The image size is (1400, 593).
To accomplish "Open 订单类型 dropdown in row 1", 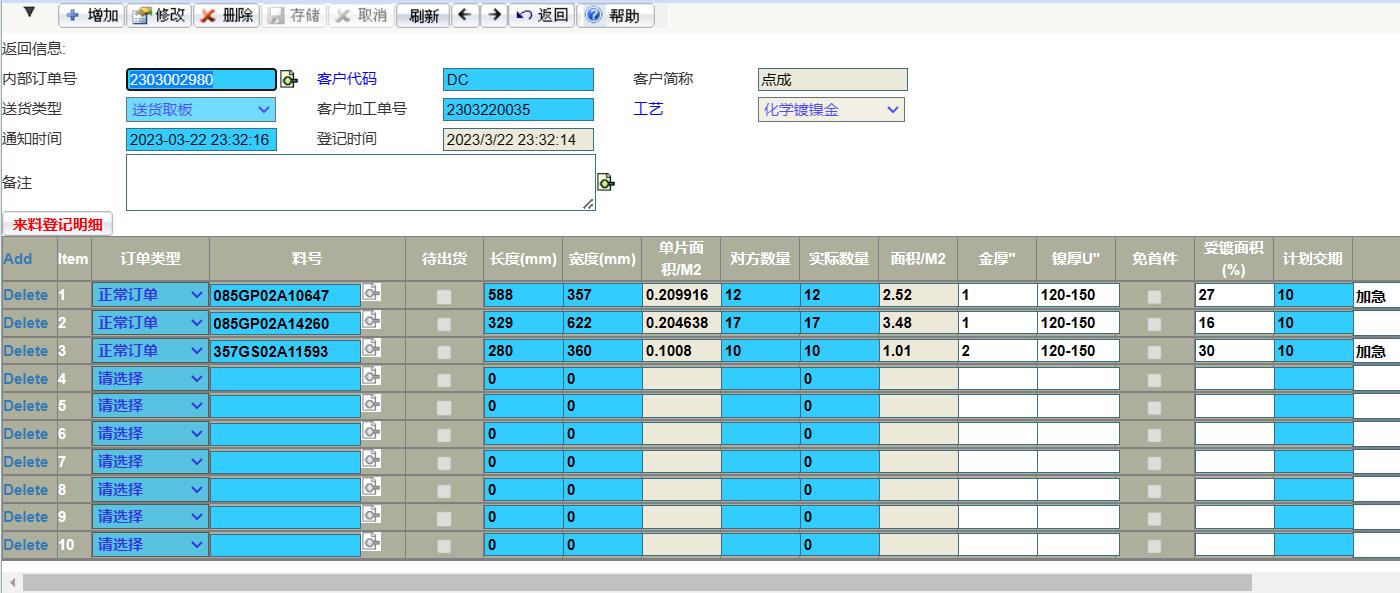I will click(x=150, y=295).
